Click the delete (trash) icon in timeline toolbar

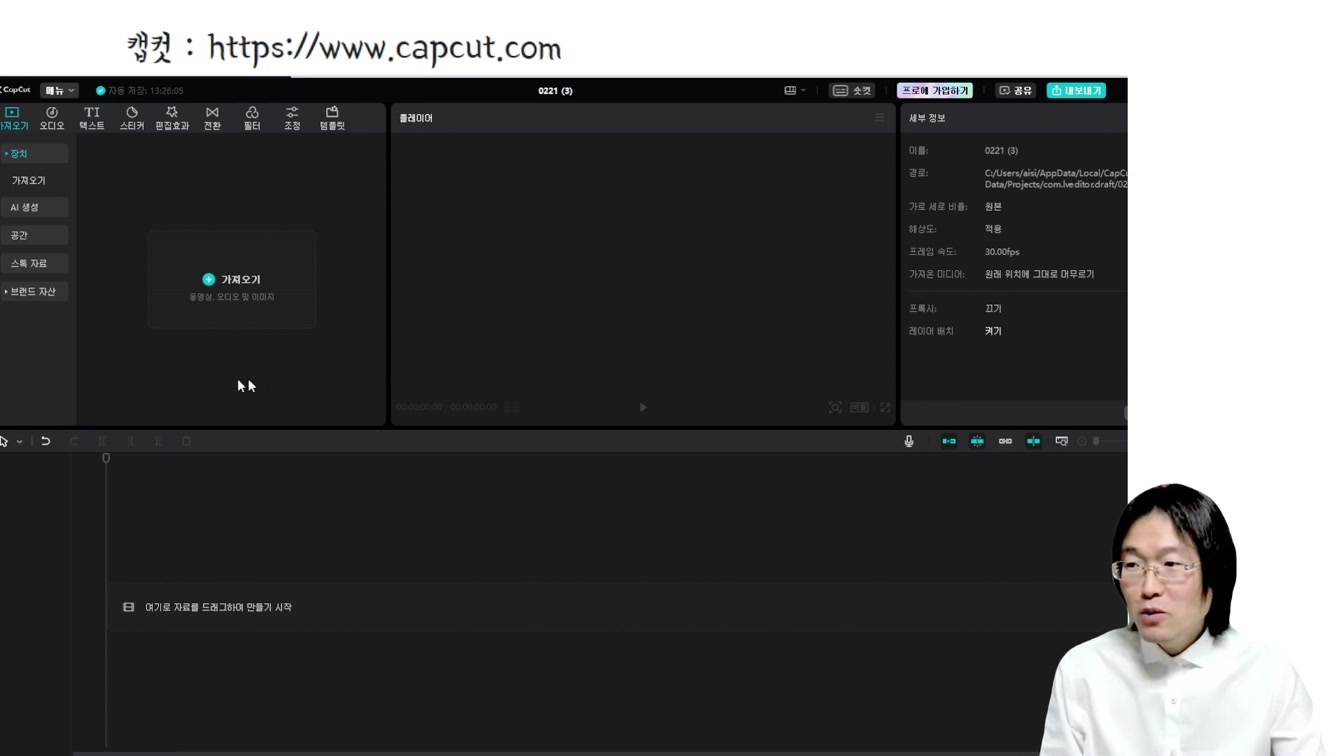186,441
